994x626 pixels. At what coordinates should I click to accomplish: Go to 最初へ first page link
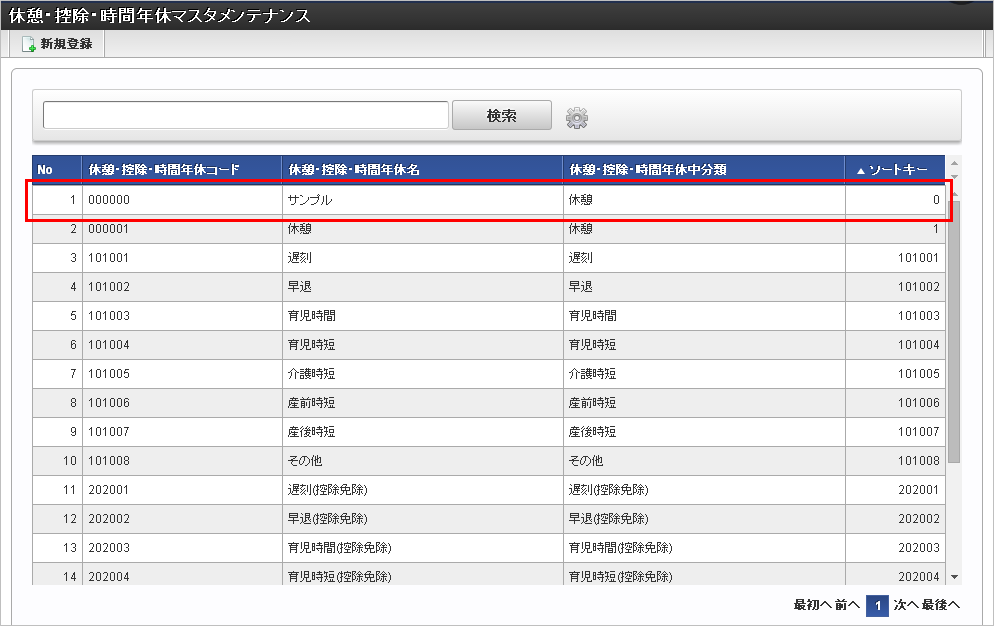pyautogui.click(x=811, y=604)
